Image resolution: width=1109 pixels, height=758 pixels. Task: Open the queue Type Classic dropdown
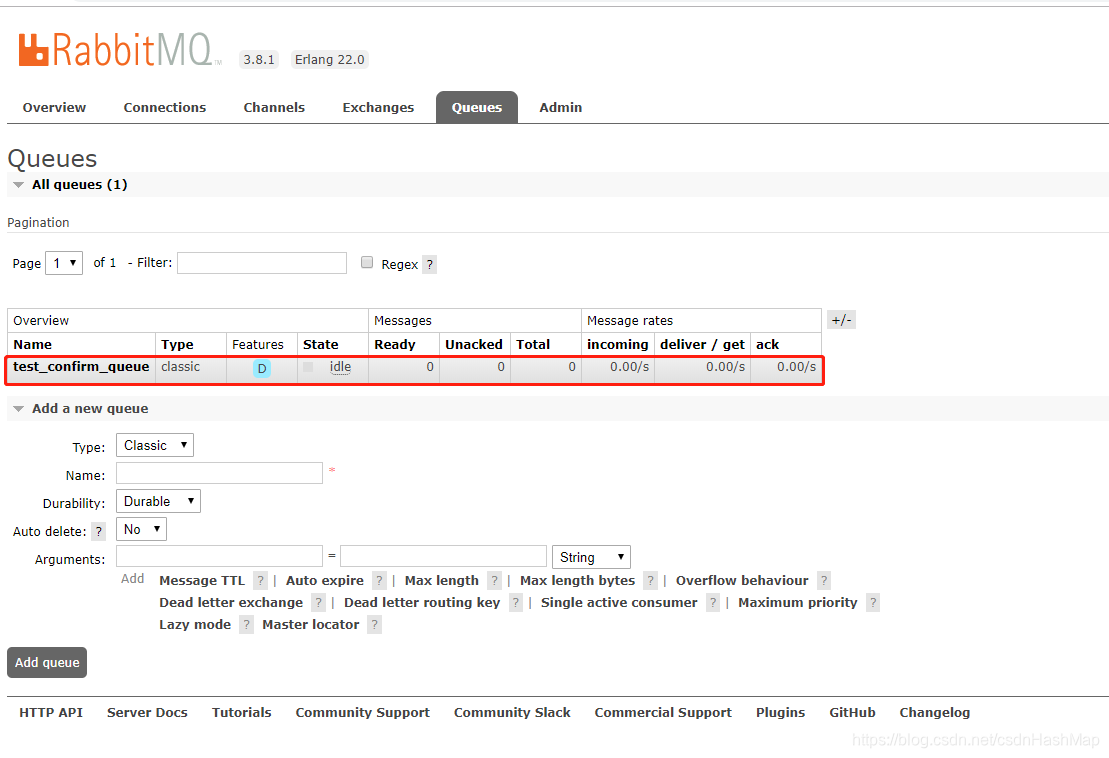[155, 445]
